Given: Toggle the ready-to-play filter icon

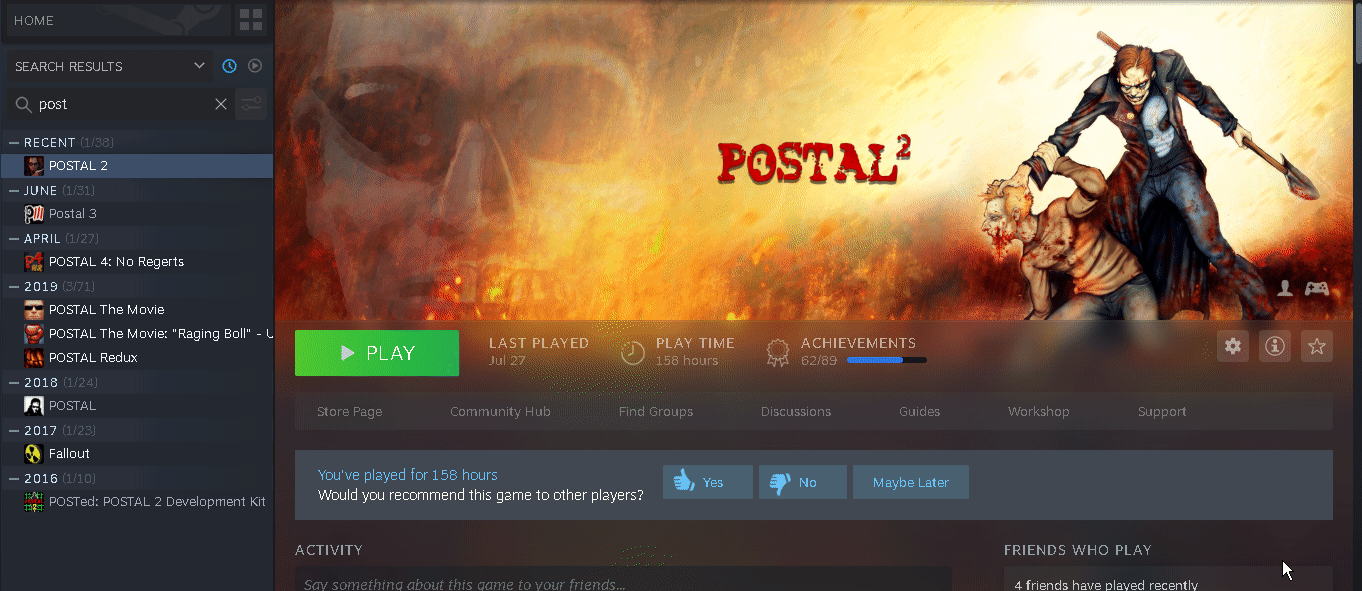Looking at the screenshot, I should [x=255, y=66].
